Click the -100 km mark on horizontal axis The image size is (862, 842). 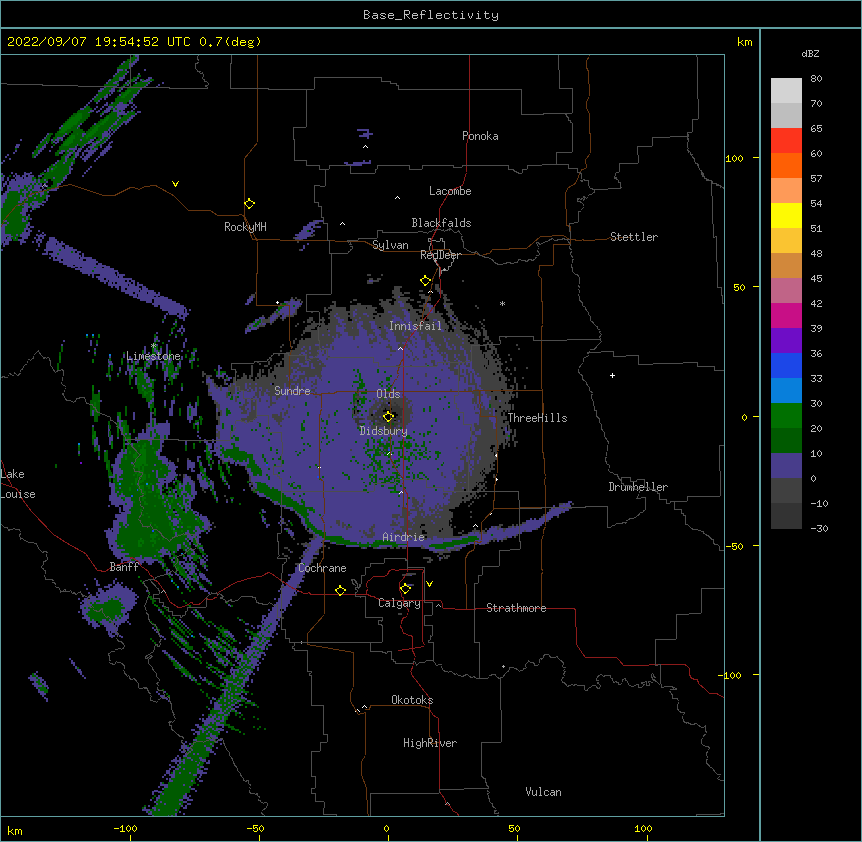[125, 828]
